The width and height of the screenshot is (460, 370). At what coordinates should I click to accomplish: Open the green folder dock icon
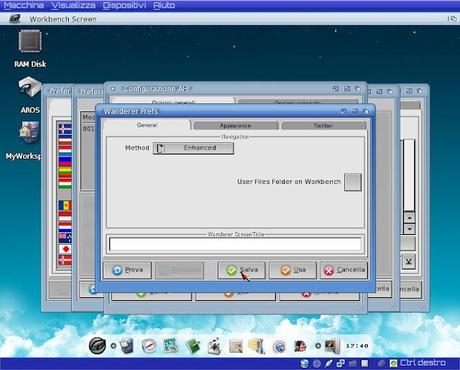point(193,346)
